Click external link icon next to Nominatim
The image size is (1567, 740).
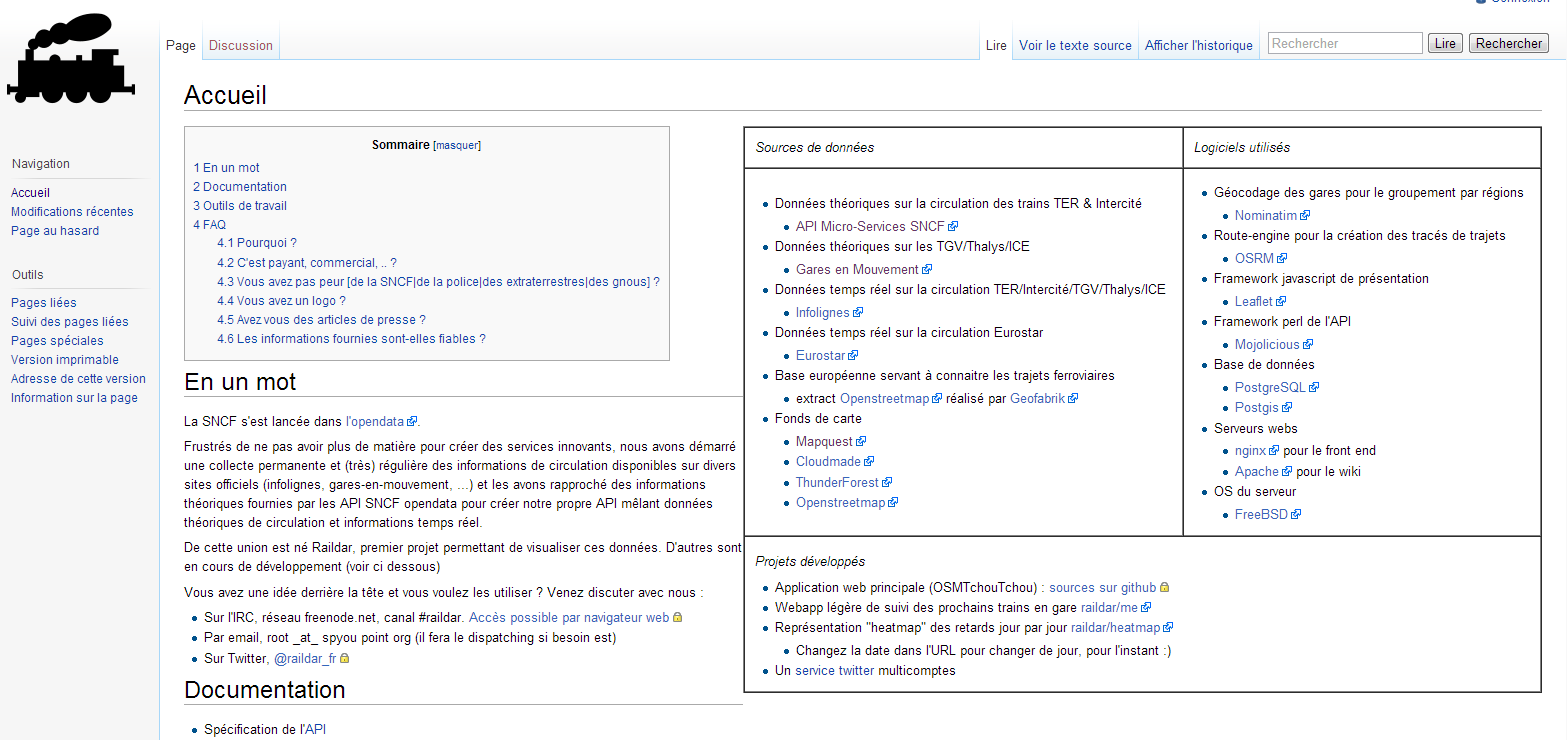1305,216
